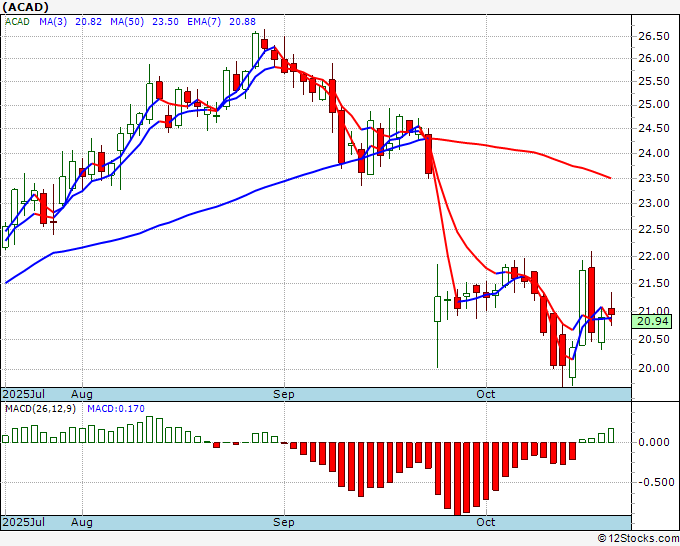Click the 23.00 price axis label
Viewport: 680px width, 546px height.
[654, 203]
